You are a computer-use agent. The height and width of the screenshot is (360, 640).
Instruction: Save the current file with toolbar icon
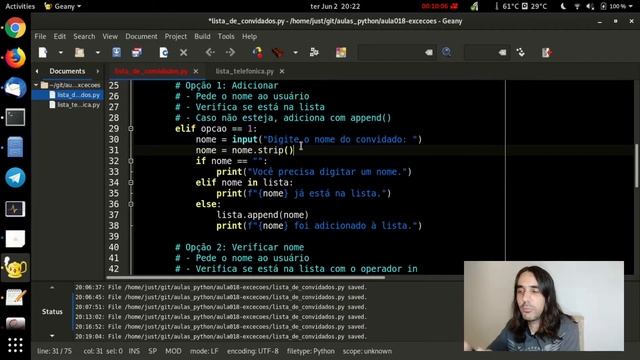point(116,52)
